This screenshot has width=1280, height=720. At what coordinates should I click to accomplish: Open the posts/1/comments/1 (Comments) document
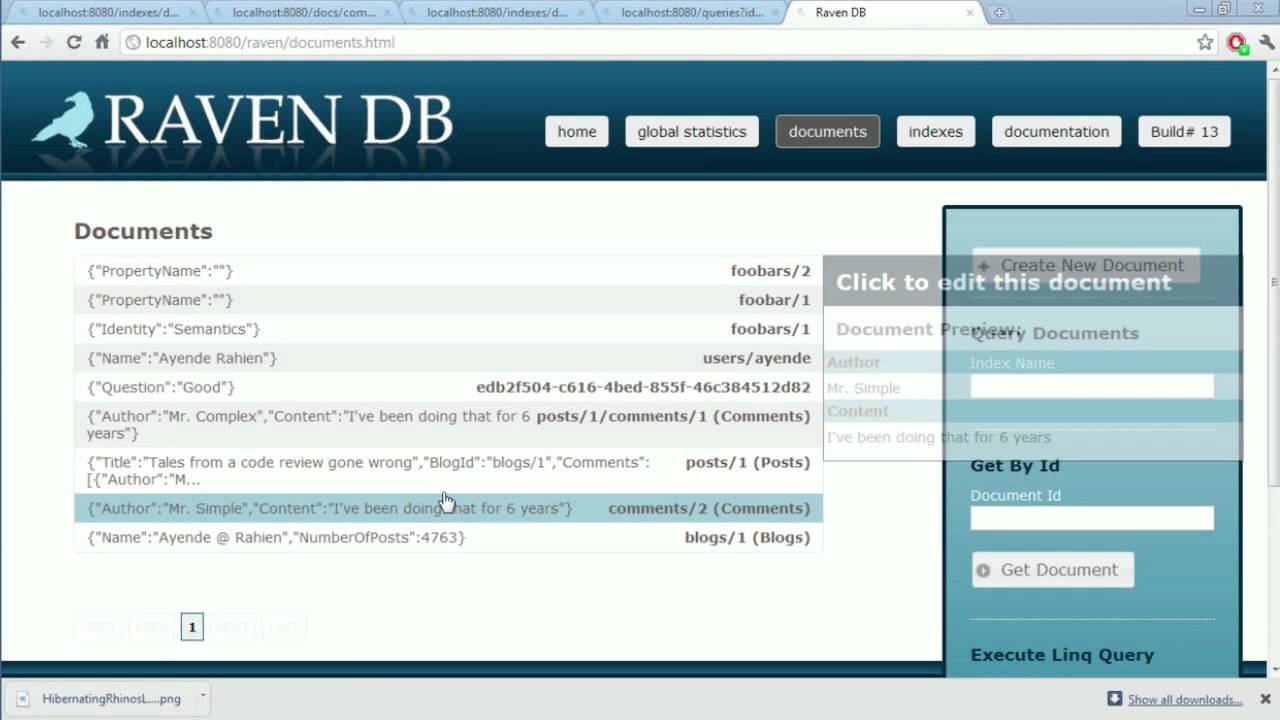pos(448,424)
